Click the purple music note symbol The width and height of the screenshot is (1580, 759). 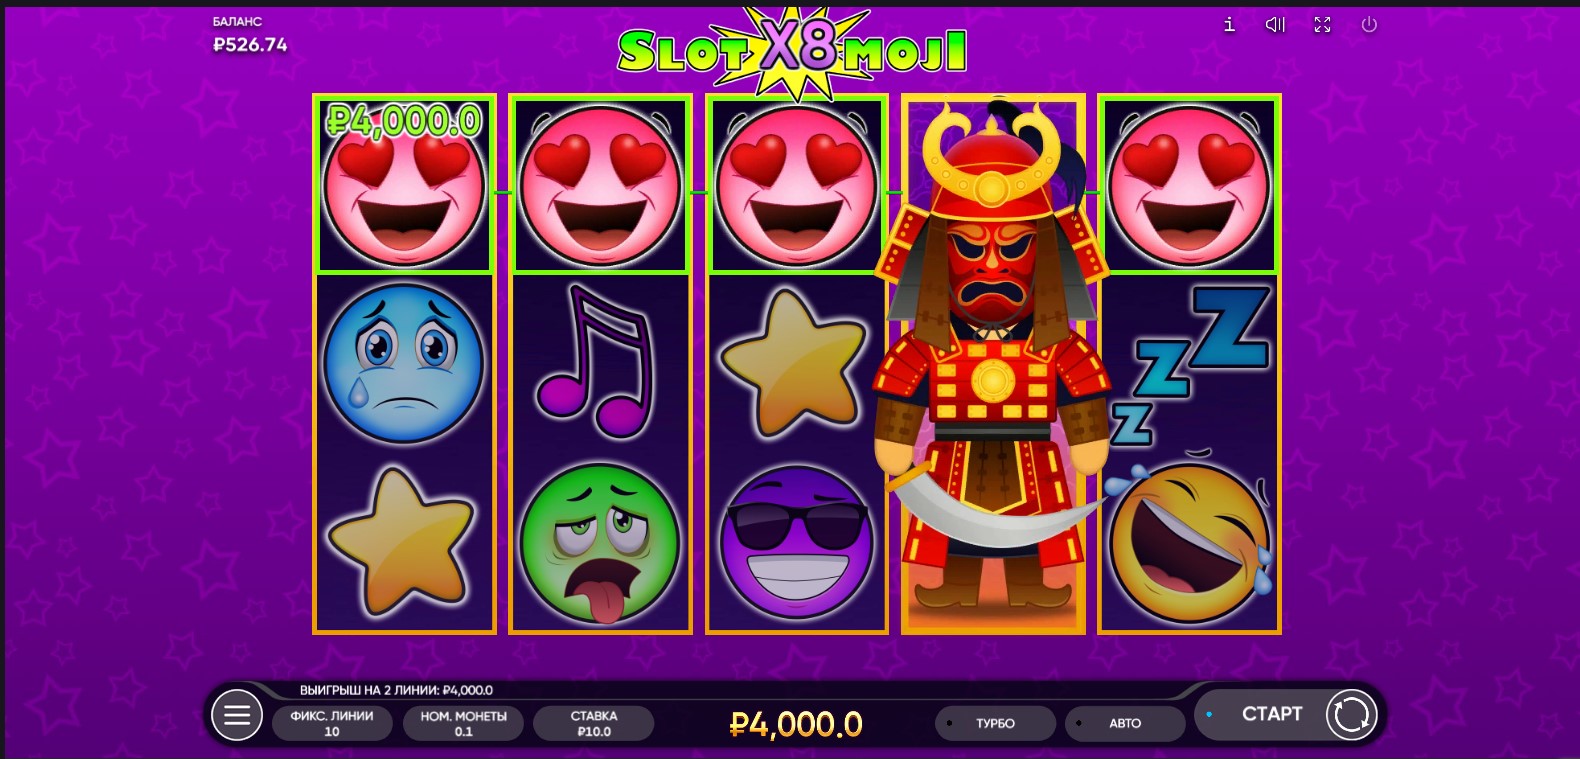[597, 361]
